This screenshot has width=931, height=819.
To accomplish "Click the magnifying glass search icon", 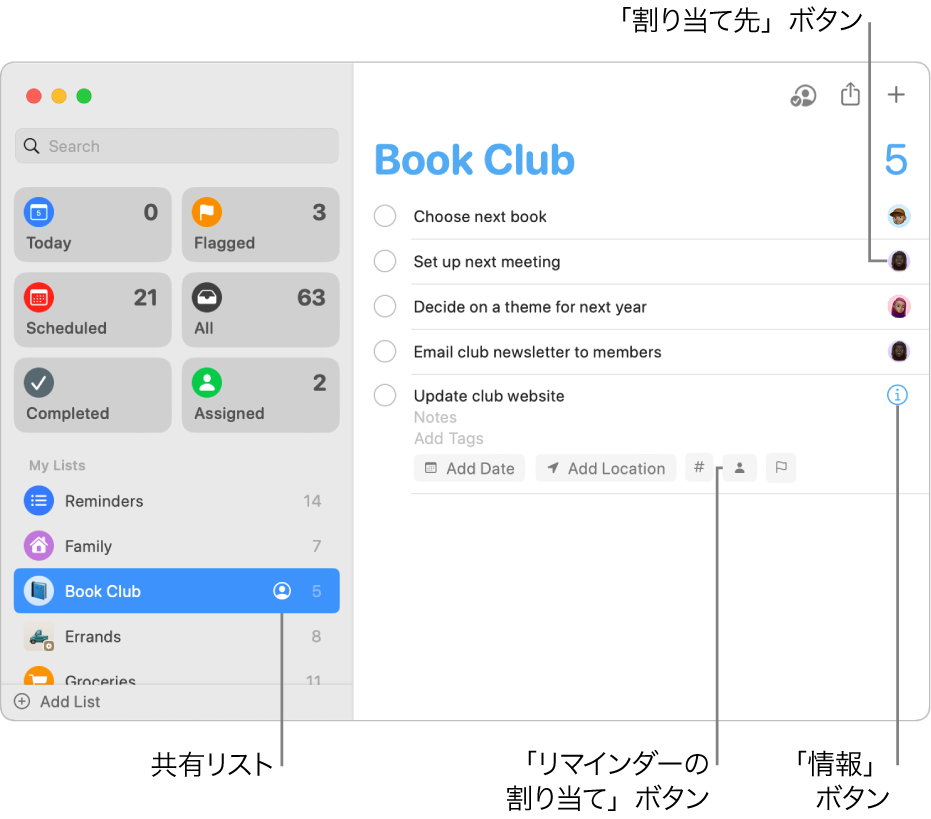I will (x=31, y=146).
